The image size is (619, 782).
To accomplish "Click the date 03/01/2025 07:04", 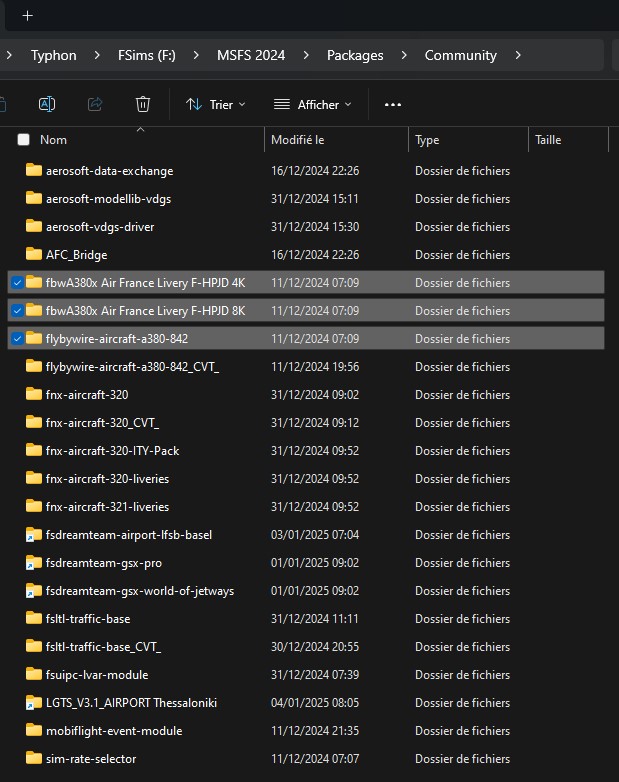I will point(315,534).
